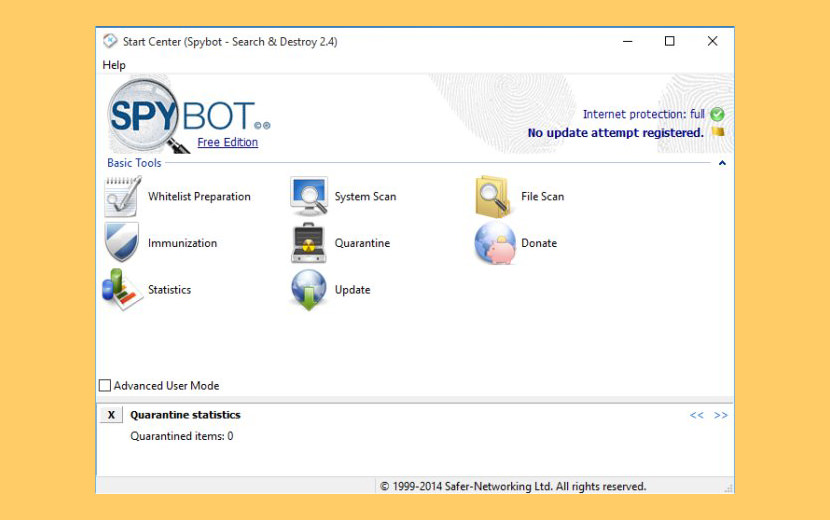
Task: Click the Basic Tools section header
Action: pos(134,163)
